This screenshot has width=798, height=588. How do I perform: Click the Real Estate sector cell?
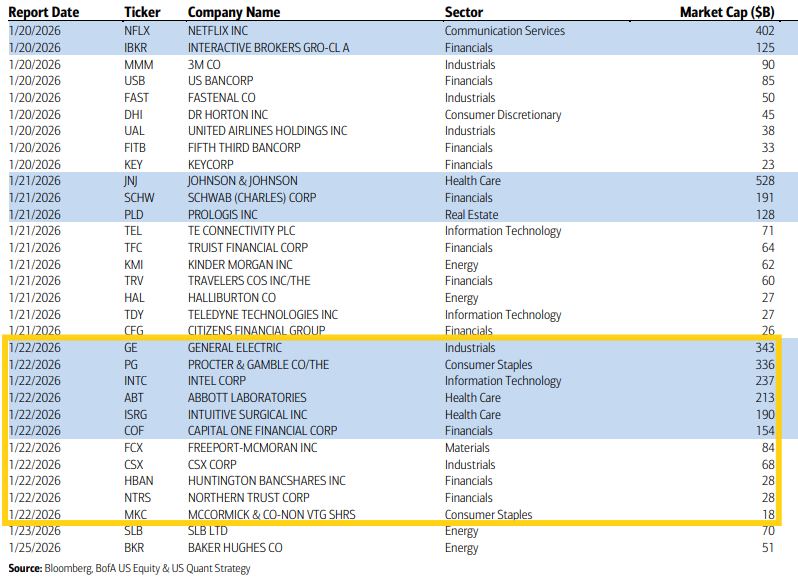click(471, 215)
